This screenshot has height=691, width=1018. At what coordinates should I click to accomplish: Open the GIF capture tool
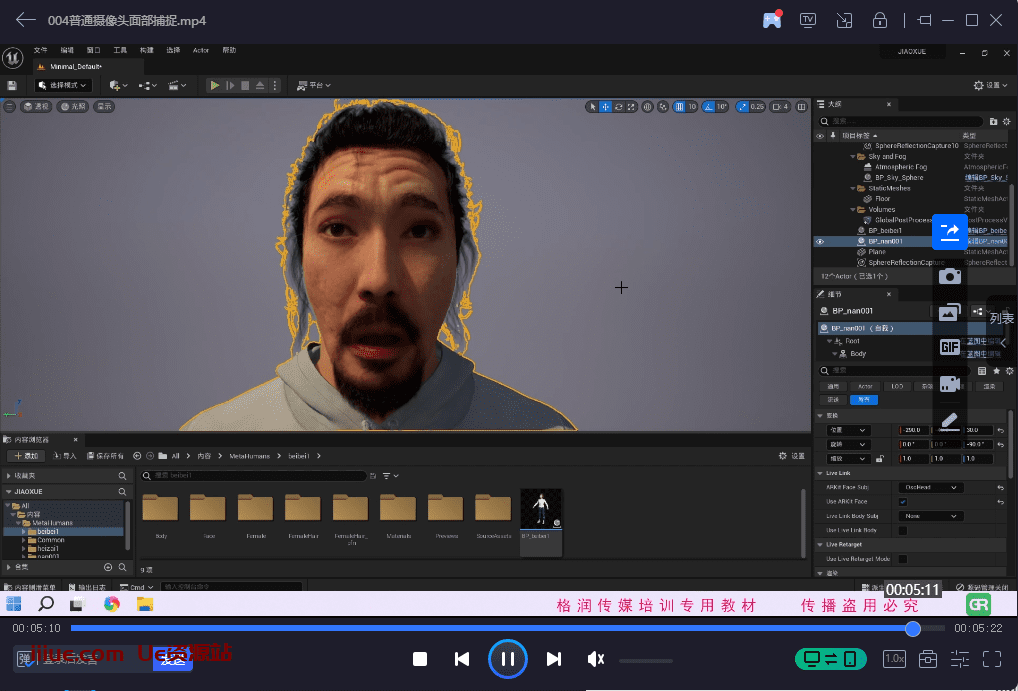pos(949,347)
